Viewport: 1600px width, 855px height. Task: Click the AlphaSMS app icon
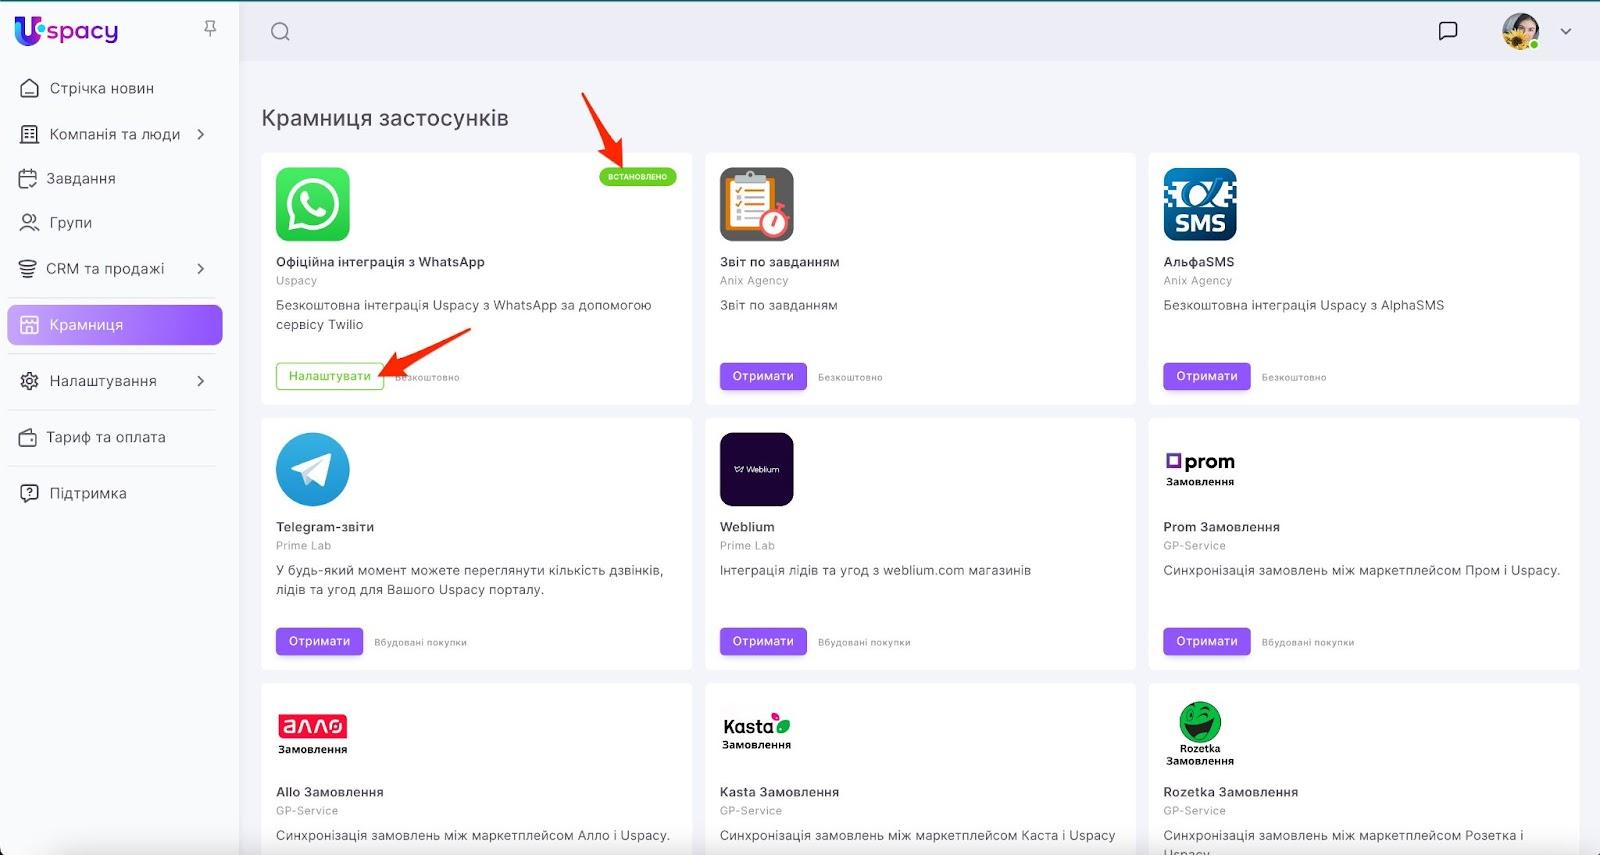[x=1200, y=204]
